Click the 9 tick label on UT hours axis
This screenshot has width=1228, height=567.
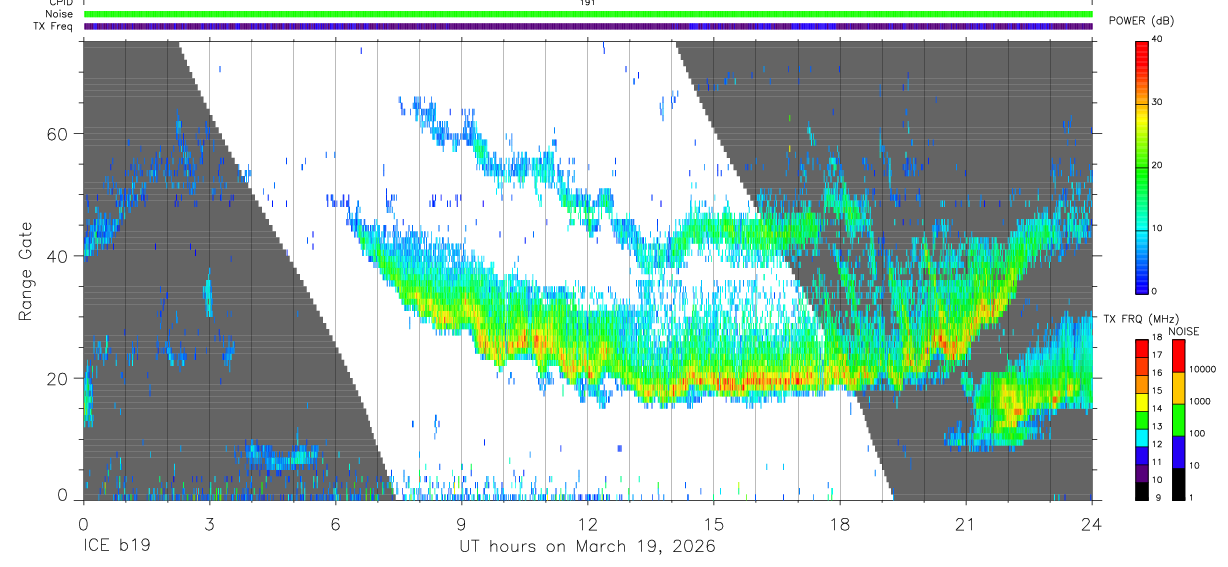[462, 524]
